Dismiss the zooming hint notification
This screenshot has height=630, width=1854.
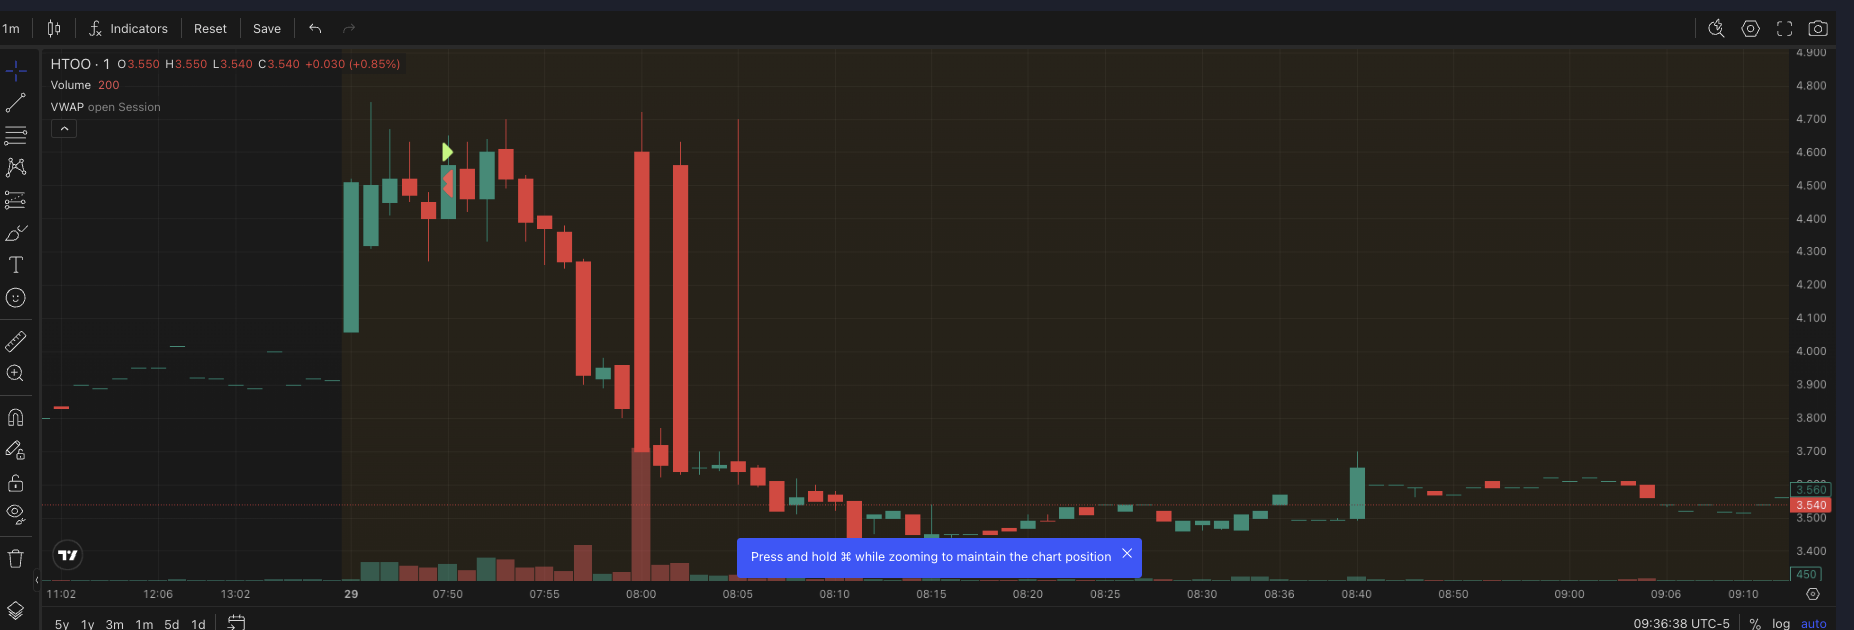coord(1127,554)
